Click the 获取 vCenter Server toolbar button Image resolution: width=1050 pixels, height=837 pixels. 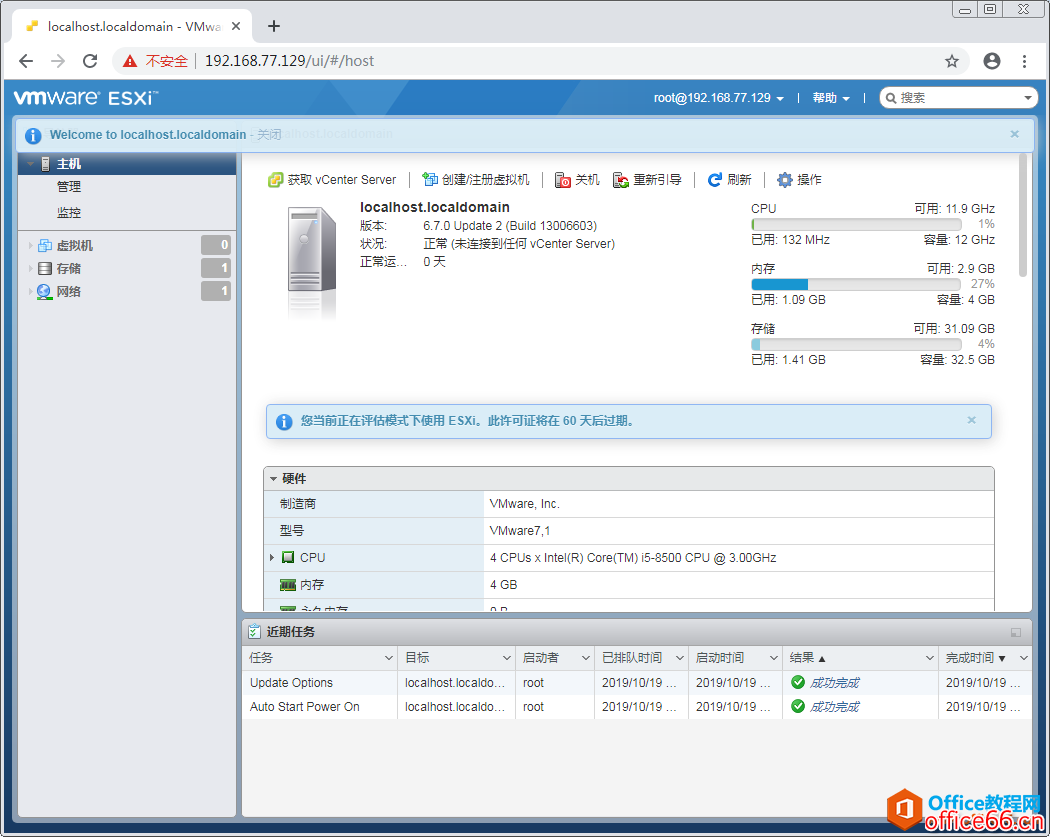[x=332, y=179]
